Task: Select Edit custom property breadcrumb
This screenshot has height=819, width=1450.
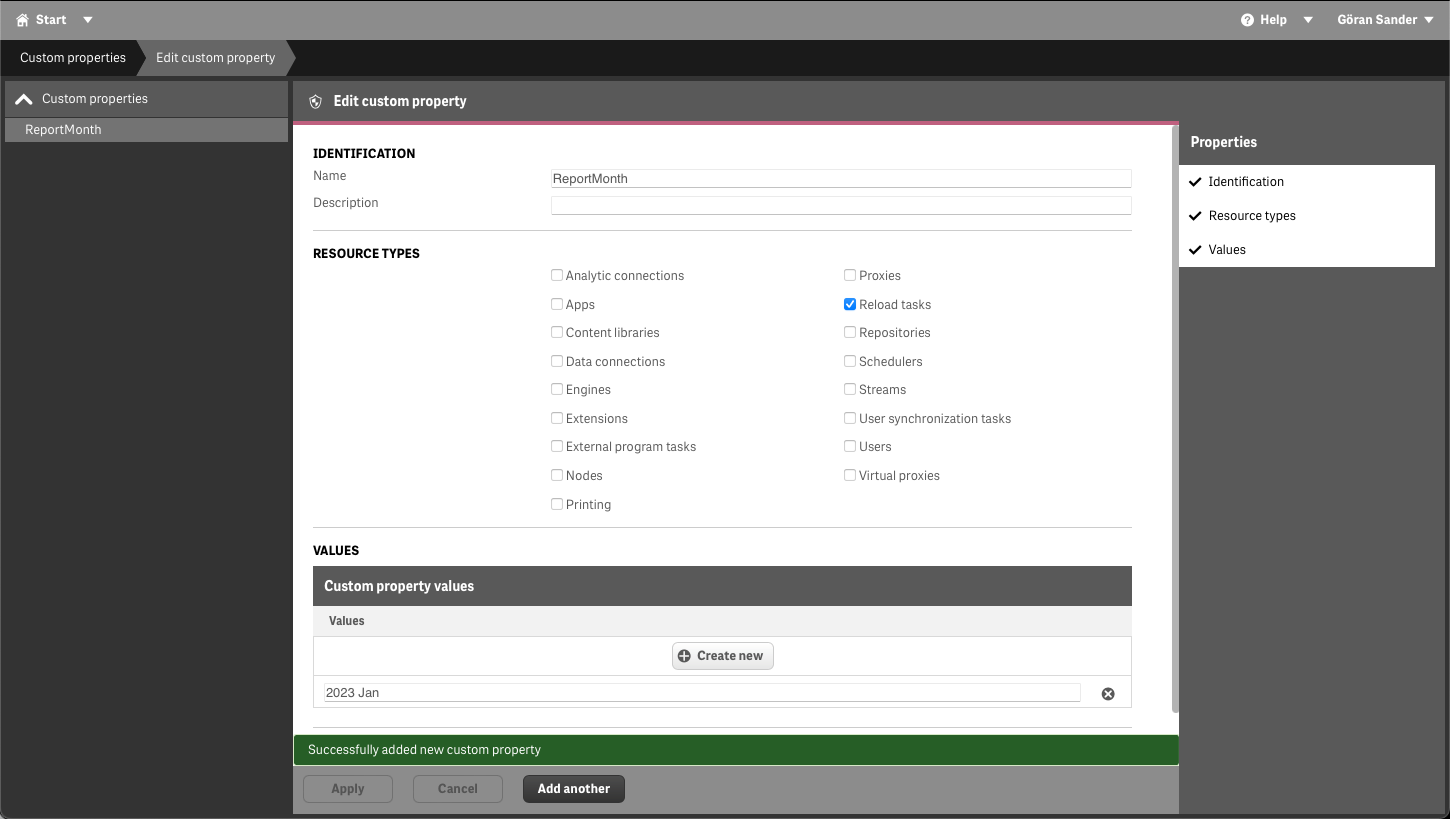Action: click(x=215, y=58)
